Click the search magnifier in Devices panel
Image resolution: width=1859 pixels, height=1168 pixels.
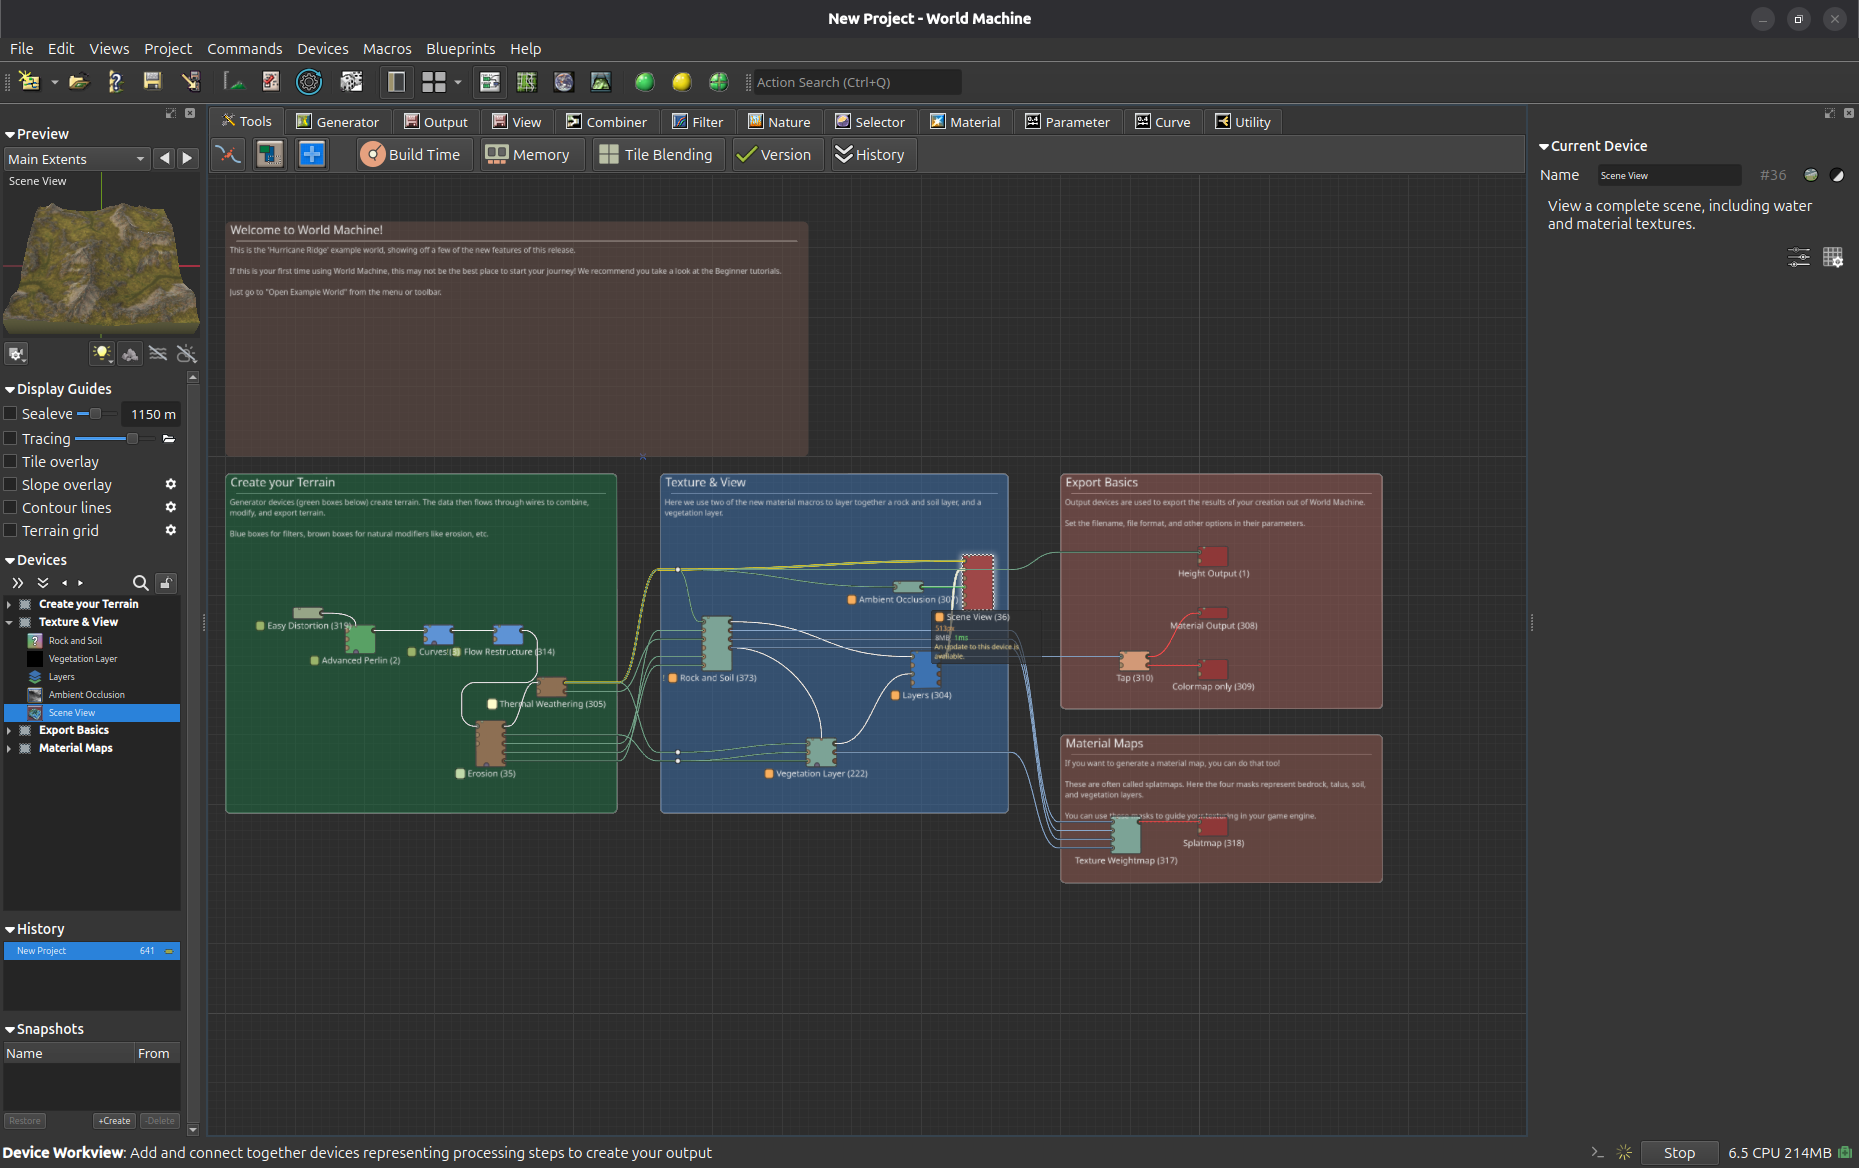pyautogui.click(x=141, y=583)
